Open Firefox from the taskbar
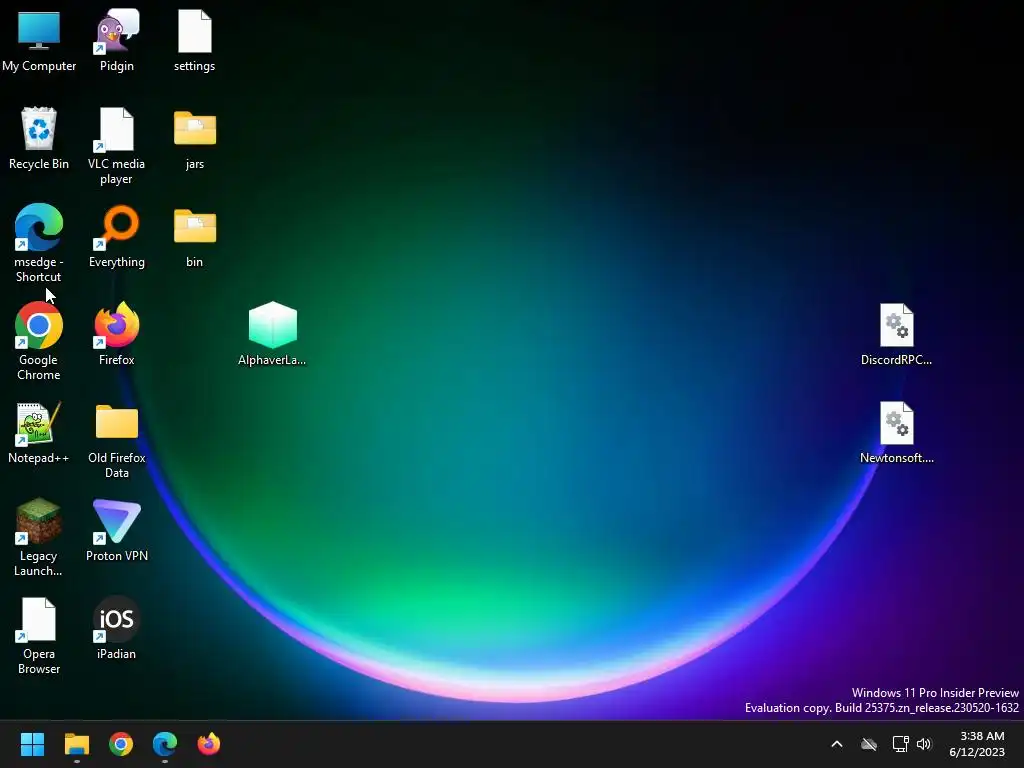Screen dimensions: 1024x768 (209, 744)
